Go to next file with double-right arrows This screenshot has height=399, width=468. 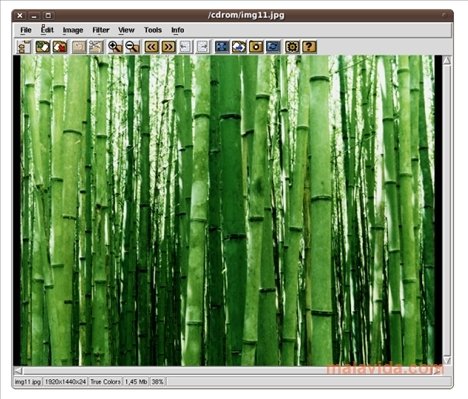click(x=169, y=47)
